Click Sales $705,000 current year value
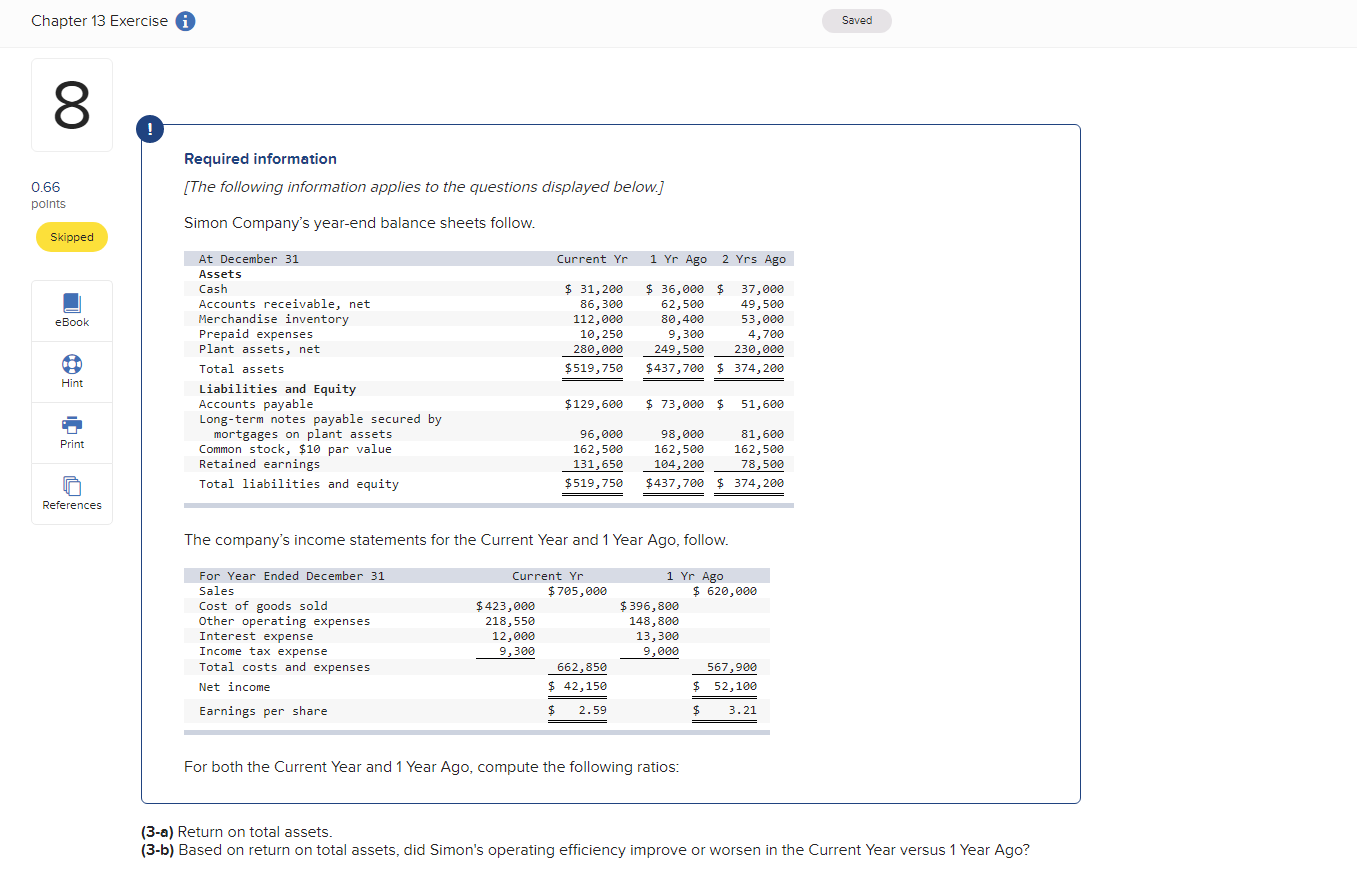Screen dimensions: 1357x880 [577, 591]
